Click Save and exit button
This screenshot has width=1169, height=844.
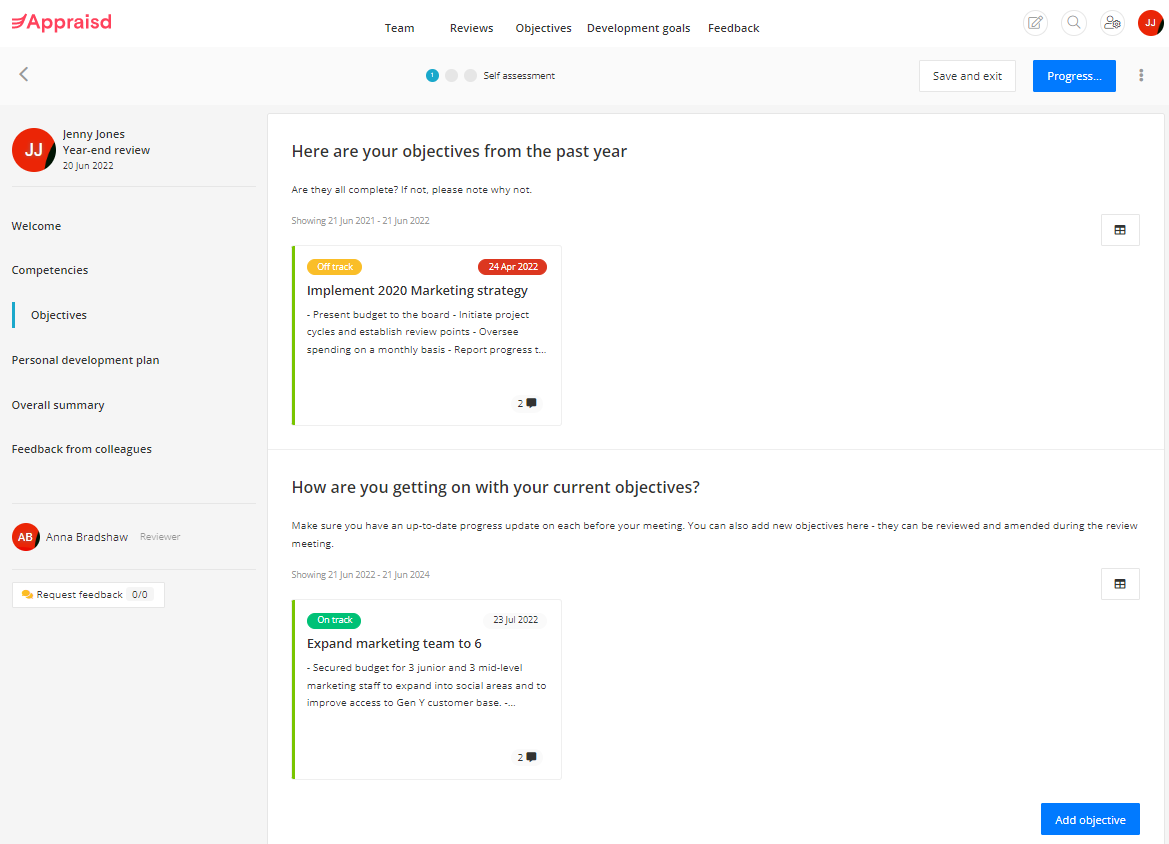click(x=967, y=76)
